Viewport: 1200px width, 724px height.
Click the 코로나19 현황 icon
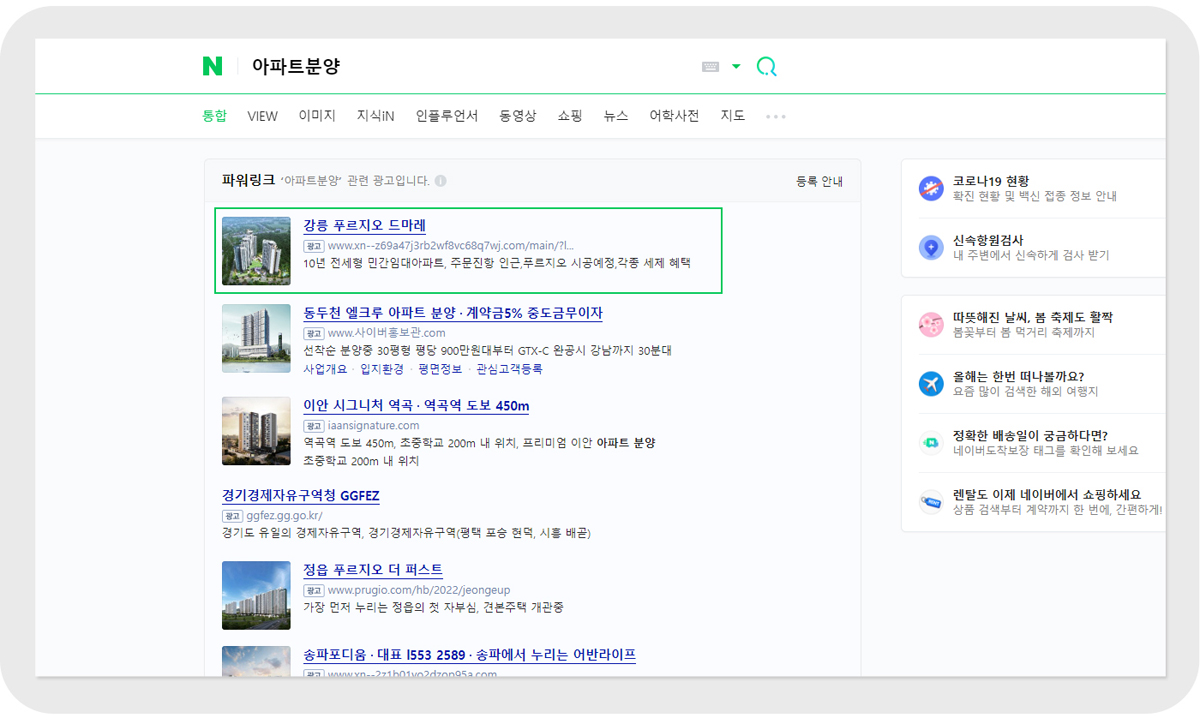pos(931,188)
